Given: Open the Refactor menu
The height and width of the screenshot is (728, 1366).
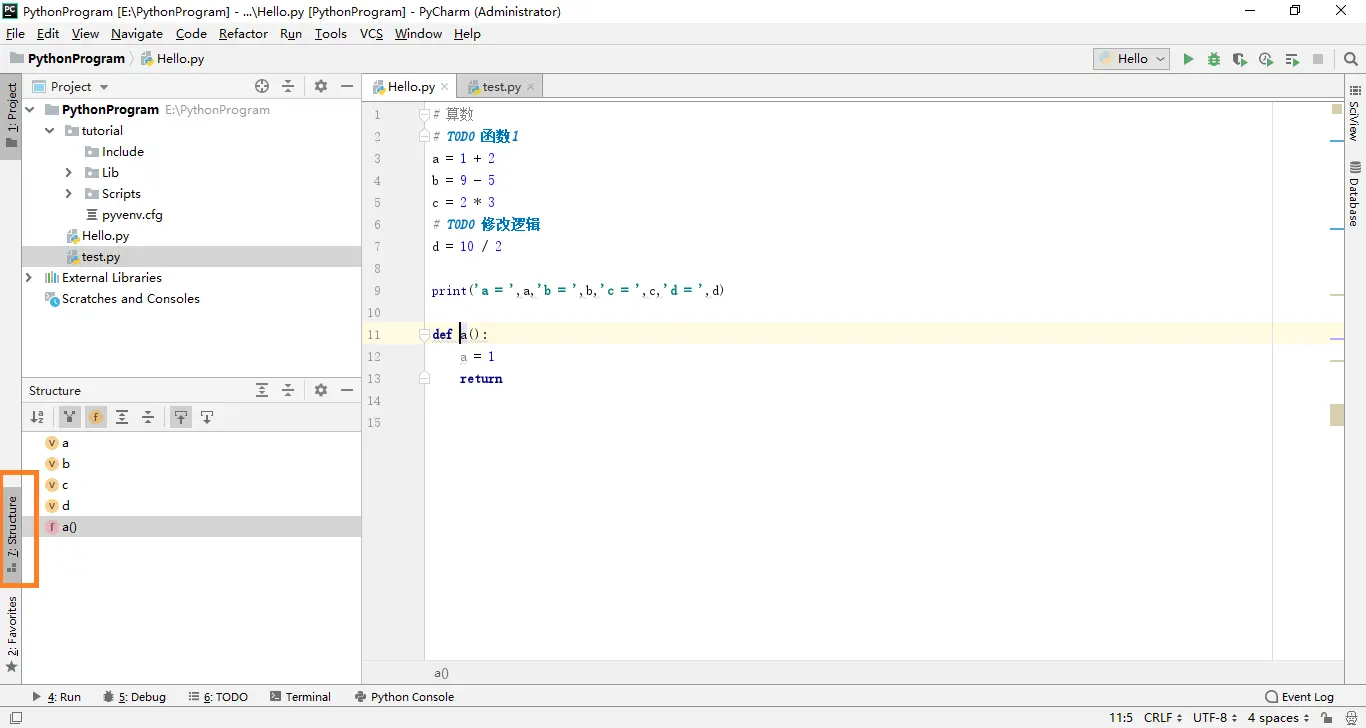Looking at the screenshot, I should coord(243,33).
